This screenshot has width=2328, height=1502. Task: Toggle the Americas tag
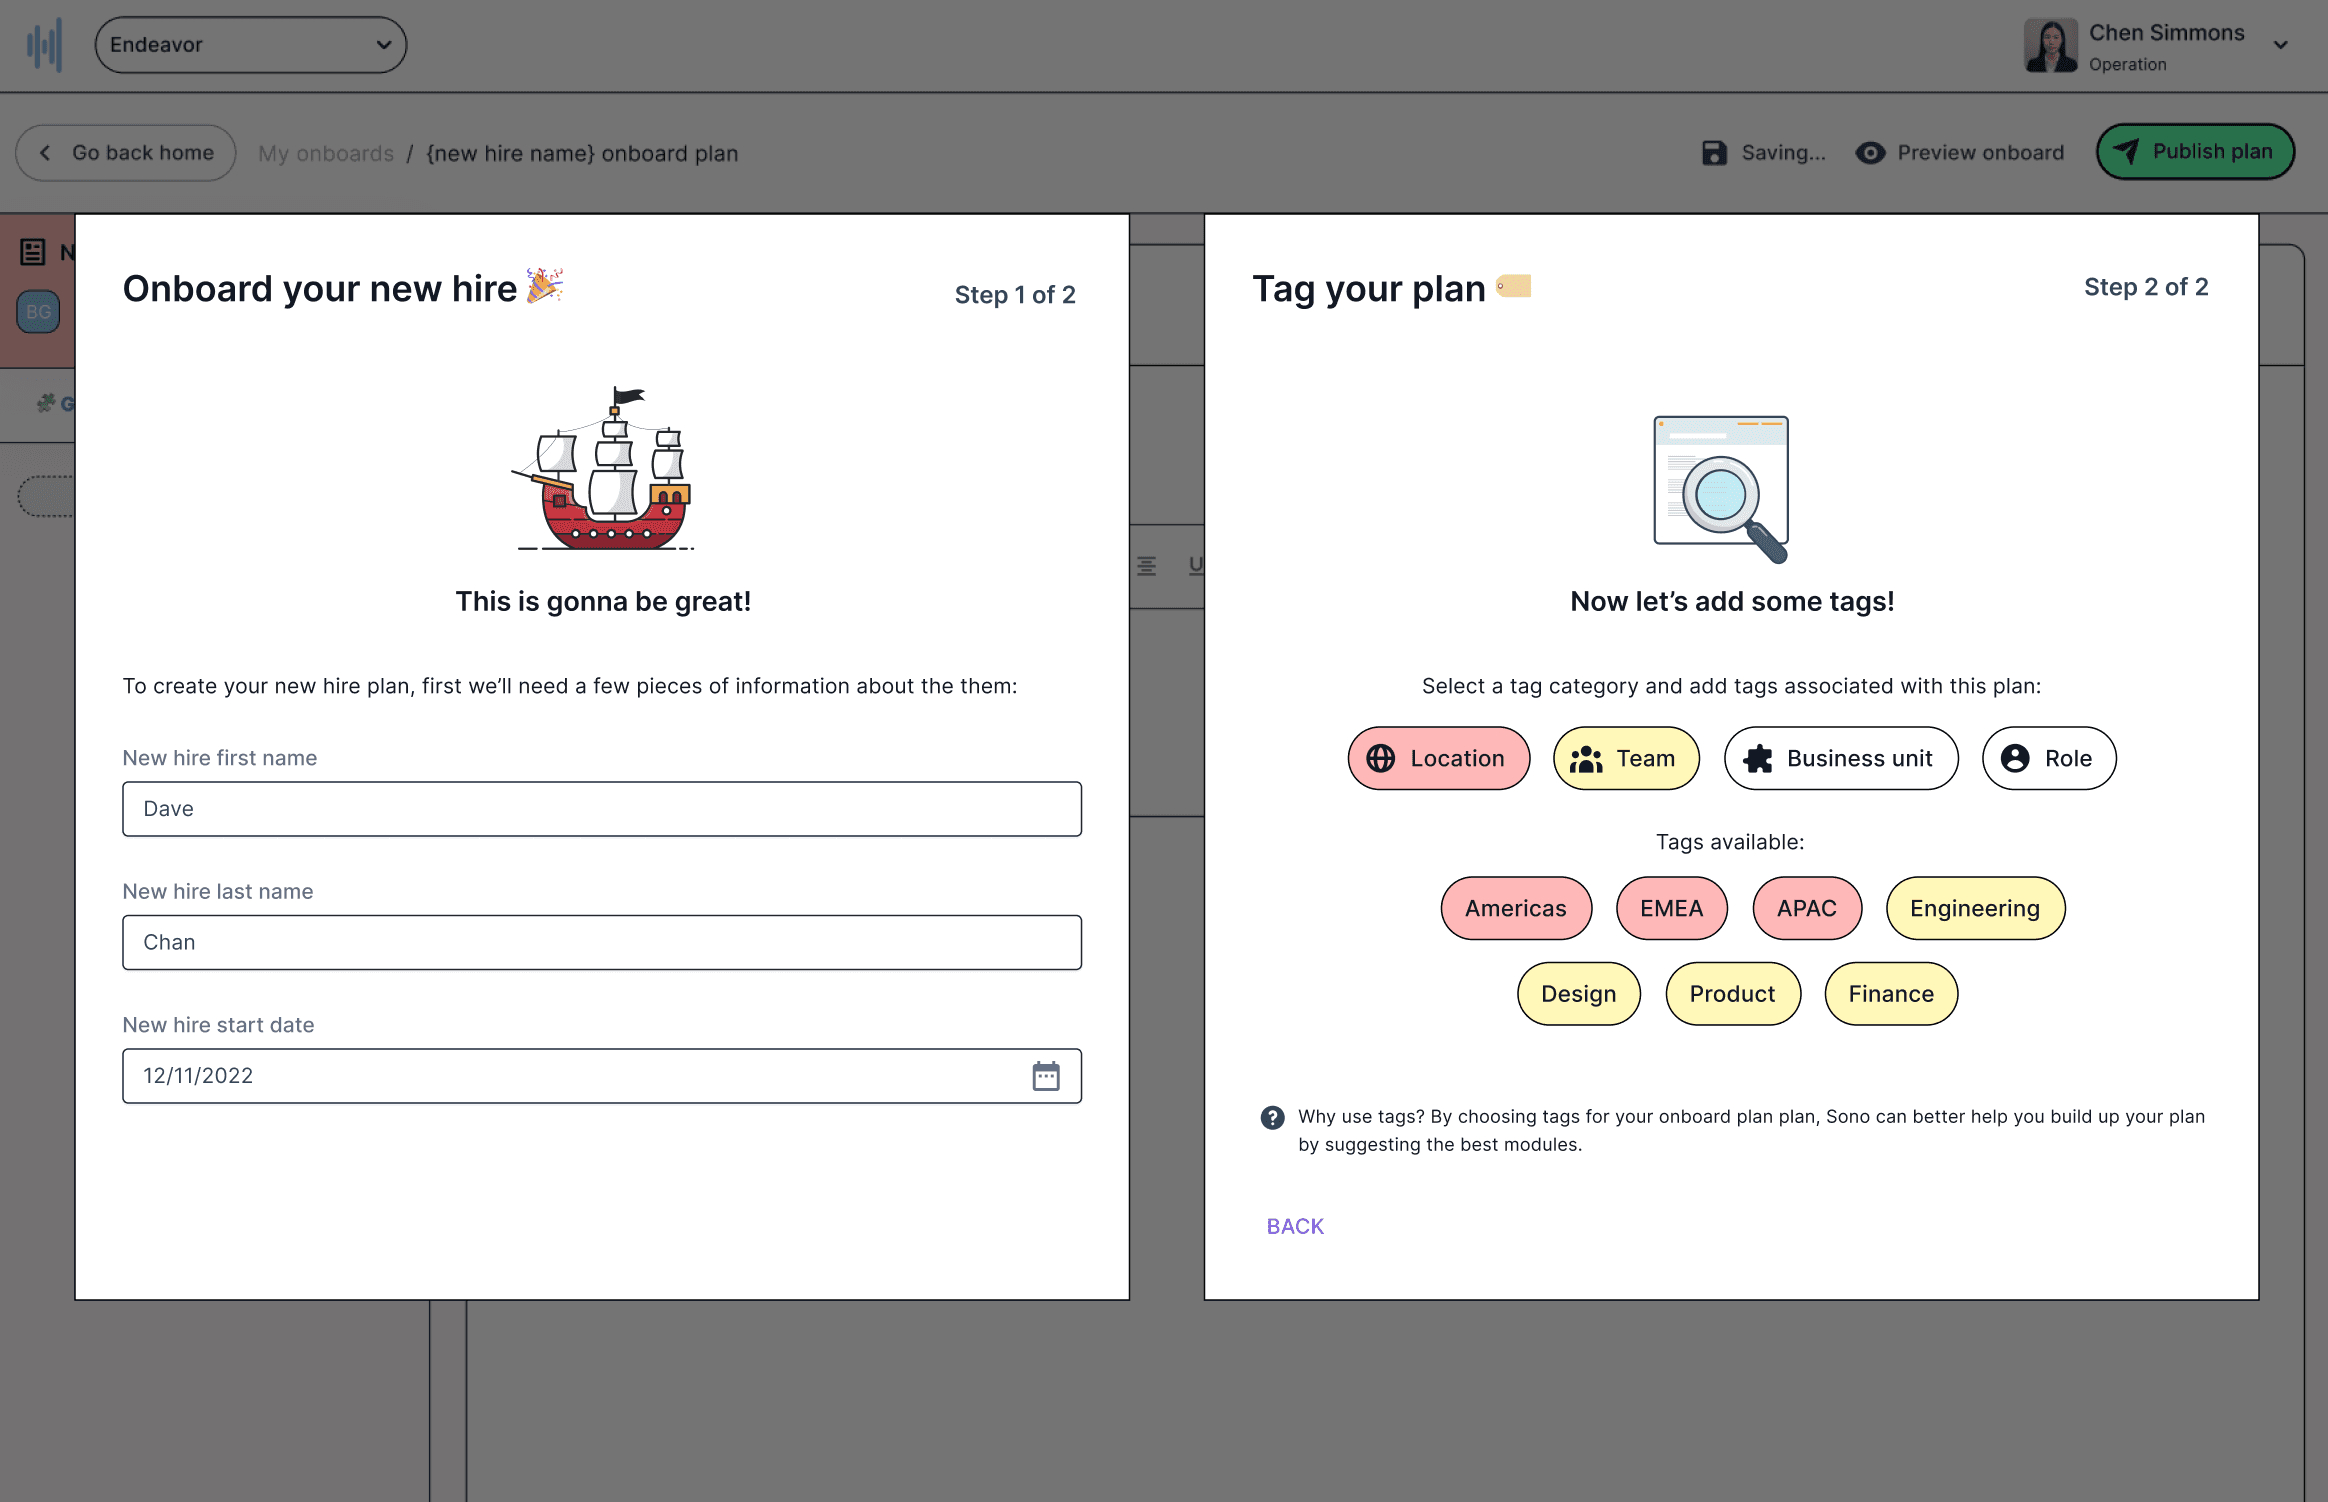click(1515, 908)
